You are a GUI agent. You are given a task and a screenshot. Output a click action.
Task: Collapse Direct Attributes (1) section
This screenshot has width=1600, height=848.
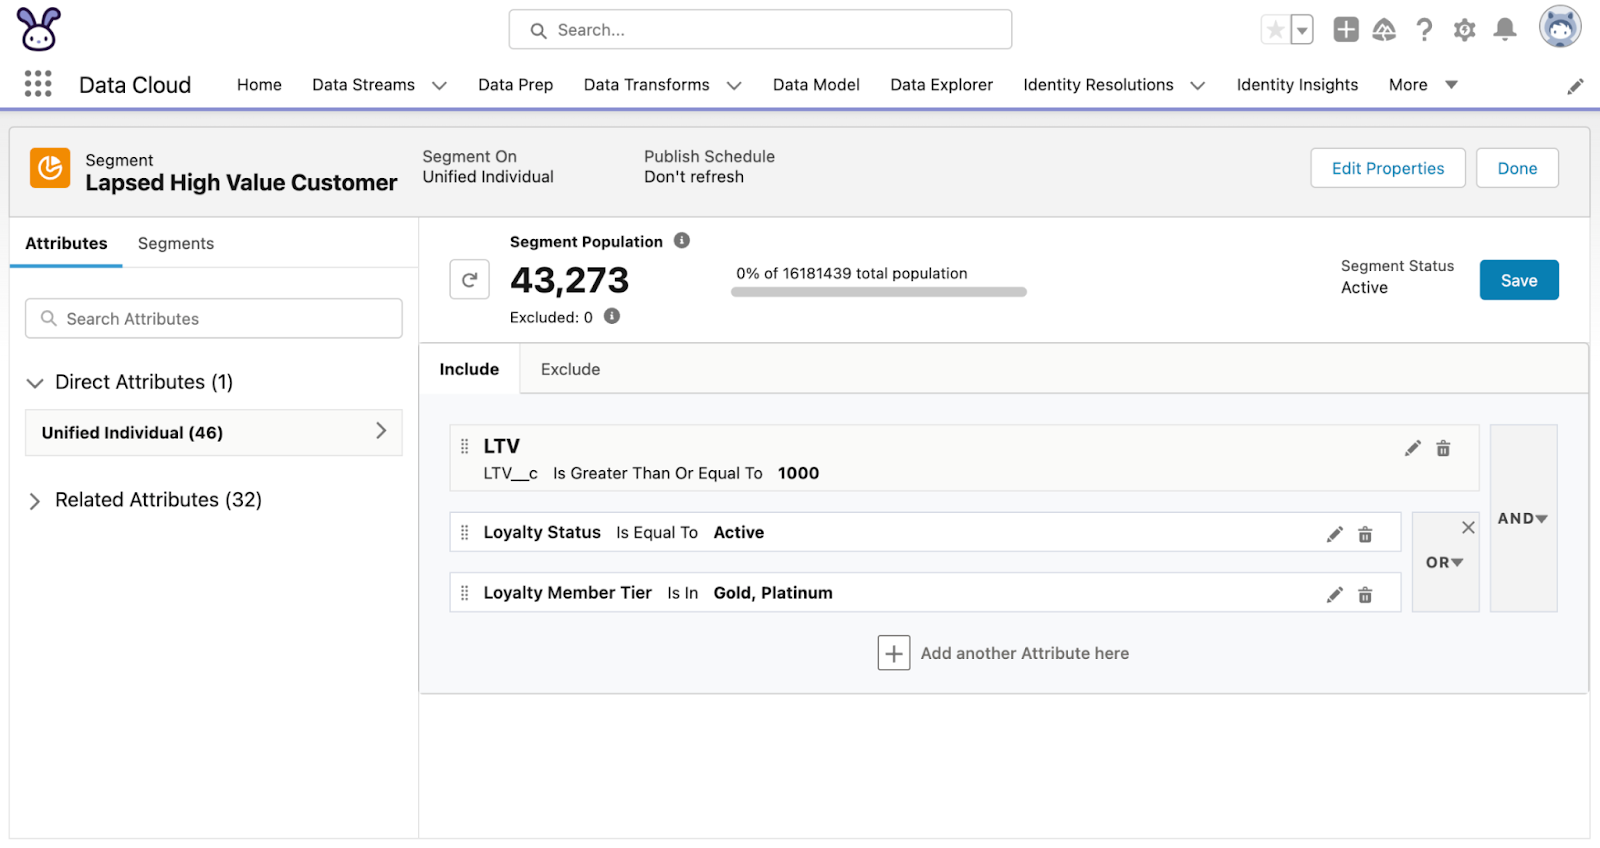pyautogui.click(x=35, y=383)
